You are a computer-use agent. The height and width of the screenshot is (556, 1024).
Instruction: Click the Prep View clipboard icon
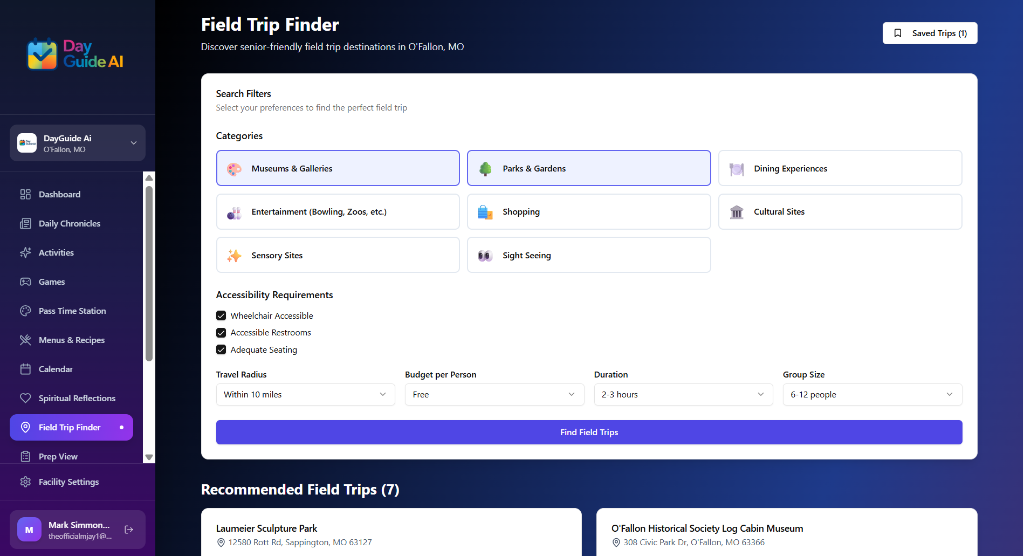[25, 456]
